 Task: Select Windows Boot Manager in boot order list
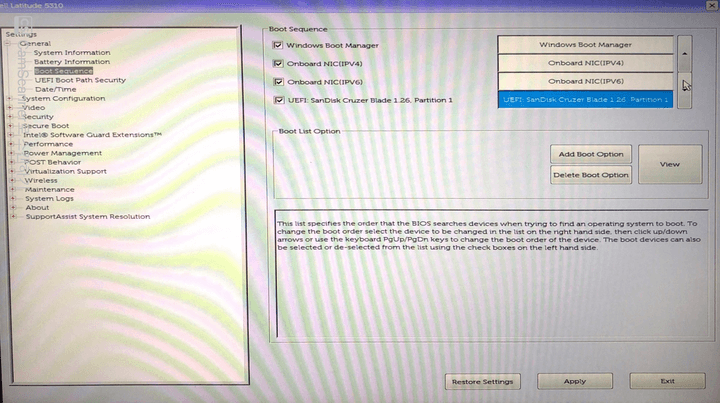[x=585, y=45]
